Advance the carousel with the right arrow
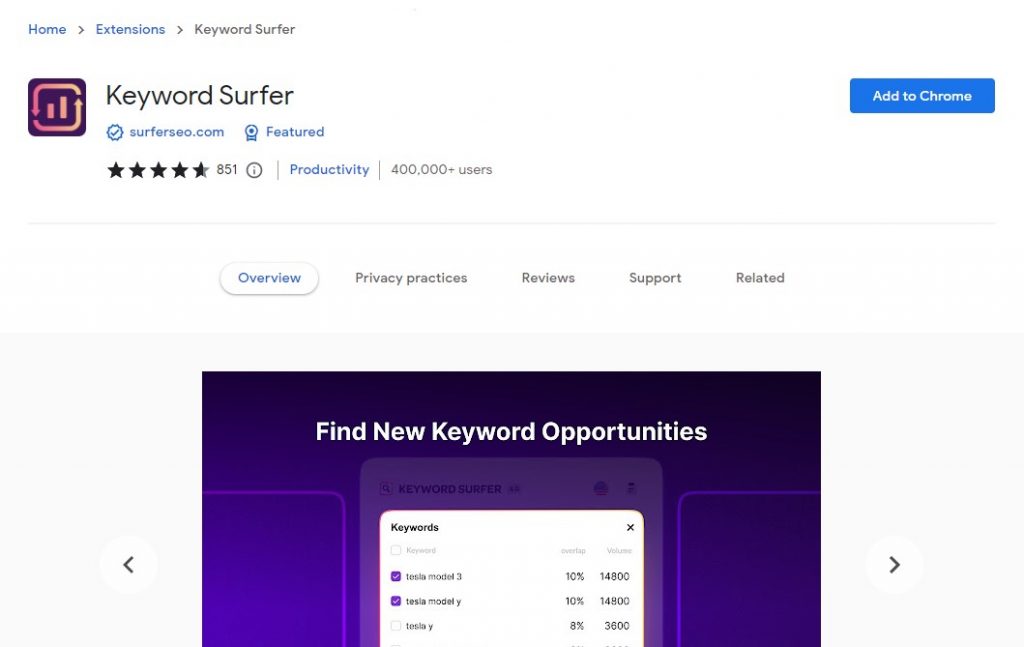 point(893,564)
